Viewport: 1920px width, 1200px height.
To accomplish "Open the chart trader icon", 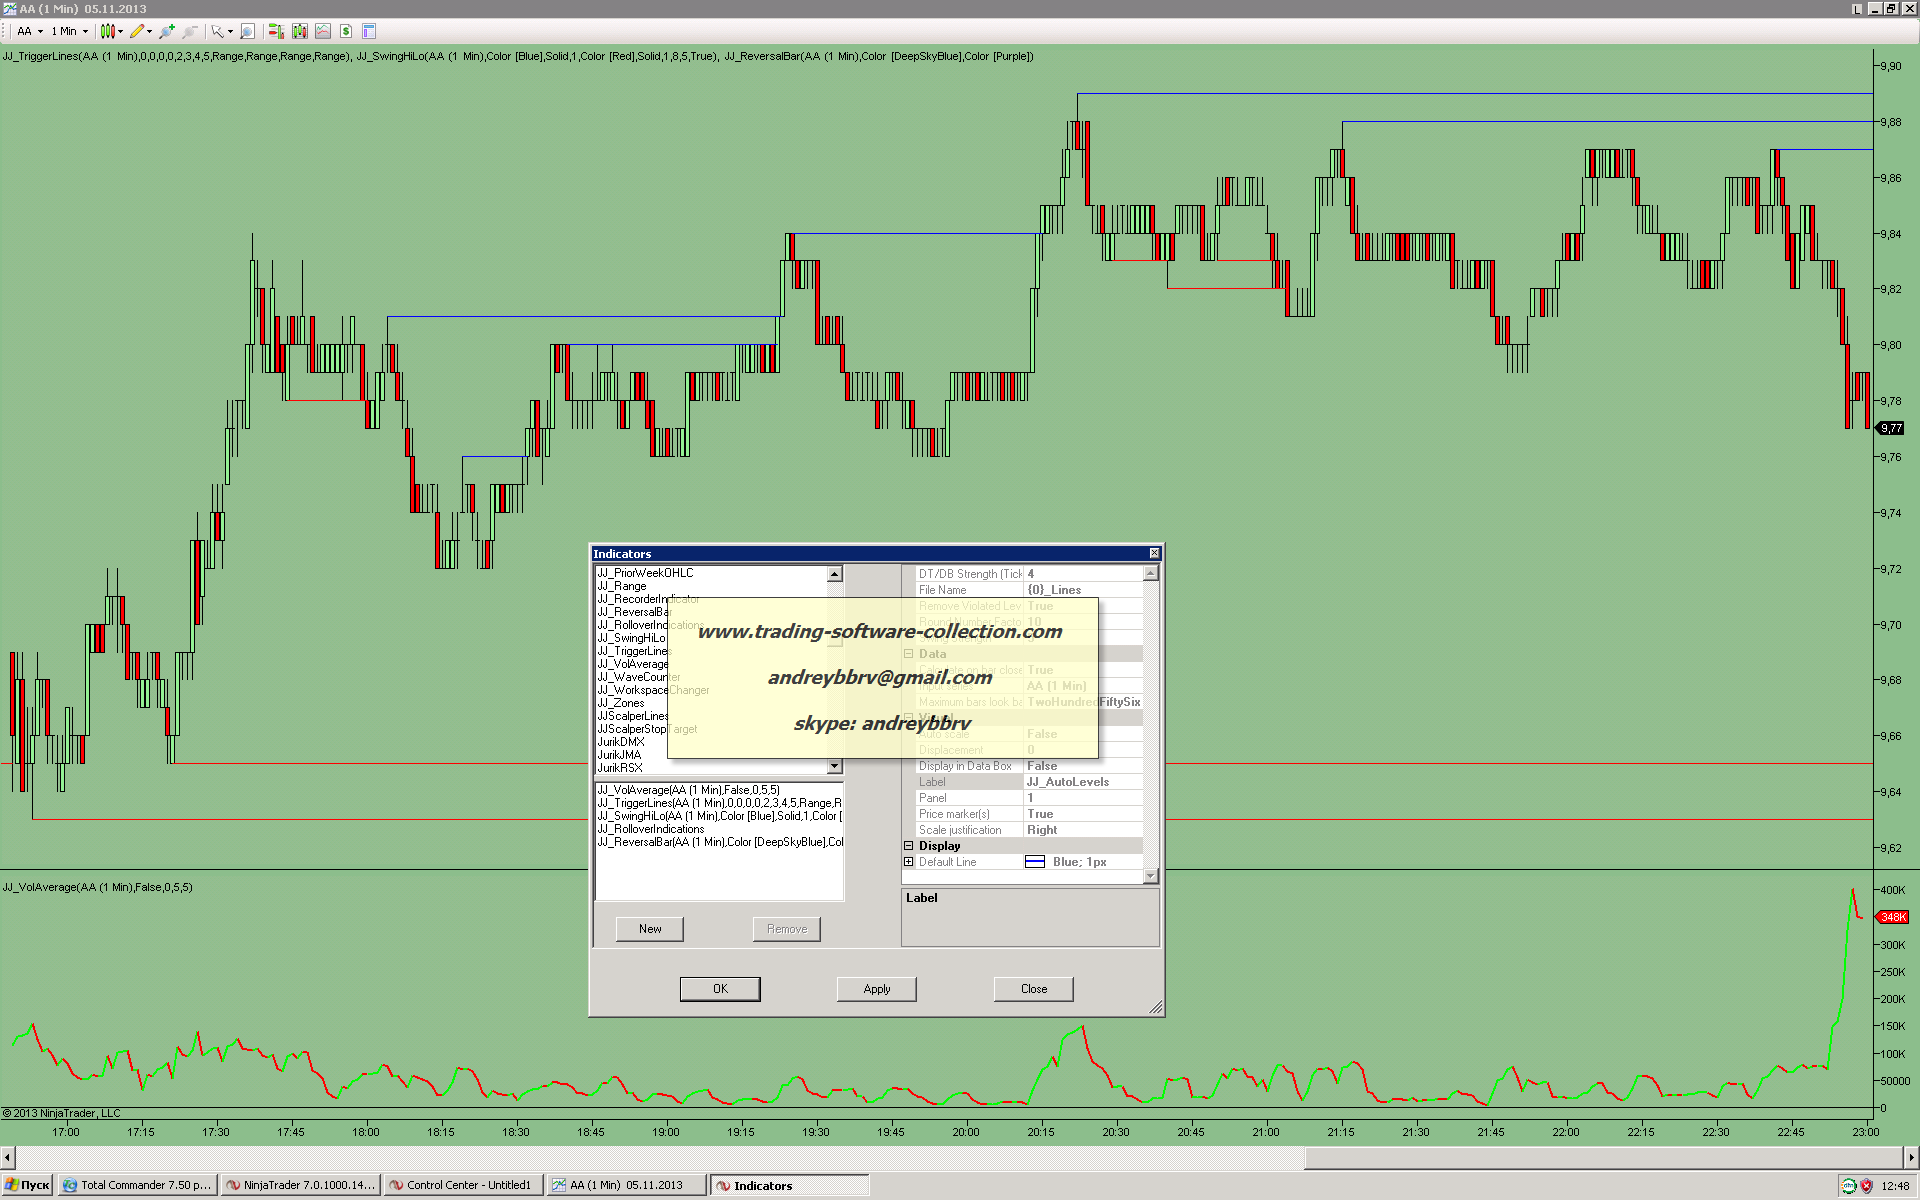I will pyautogui.click(x=276, y=31).
